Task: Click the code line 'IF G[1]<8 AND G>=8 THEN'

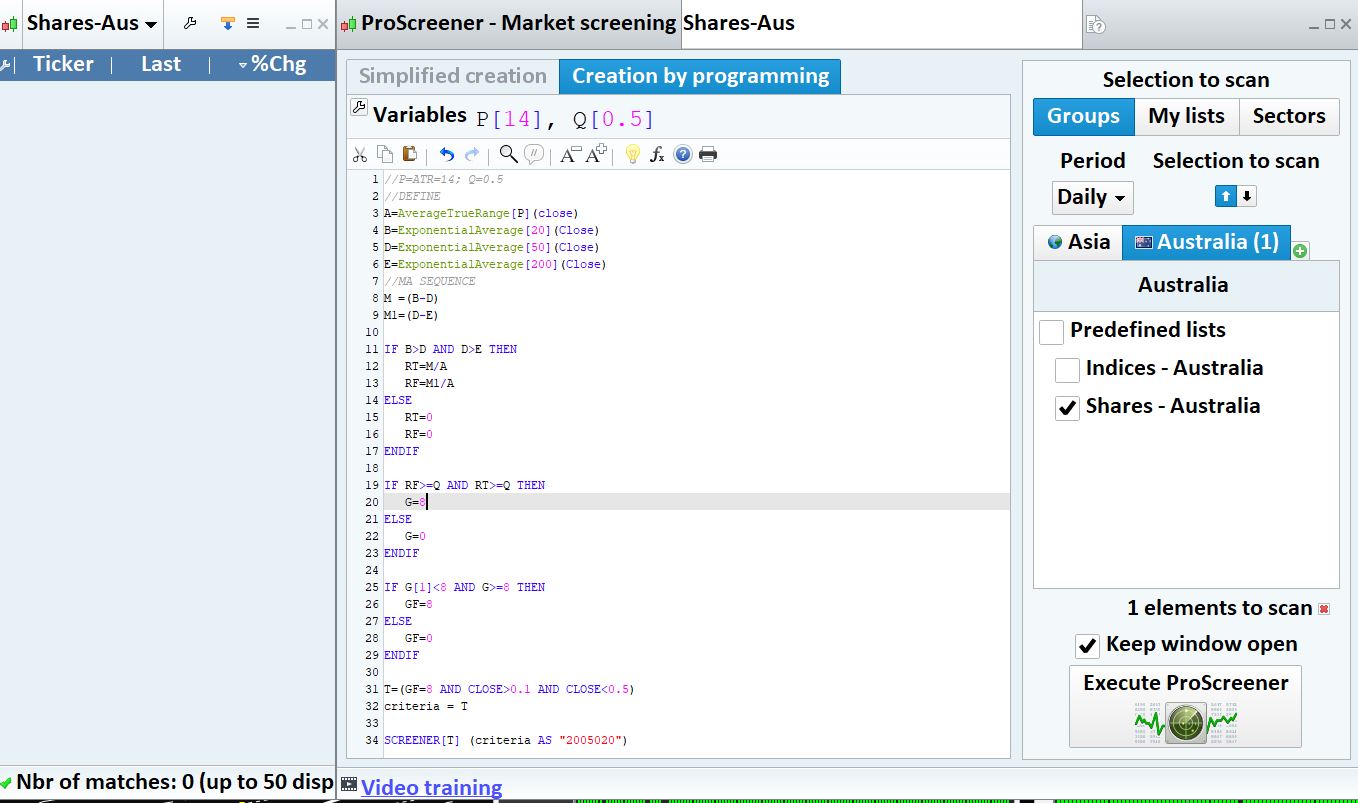Action: (464, 587)
